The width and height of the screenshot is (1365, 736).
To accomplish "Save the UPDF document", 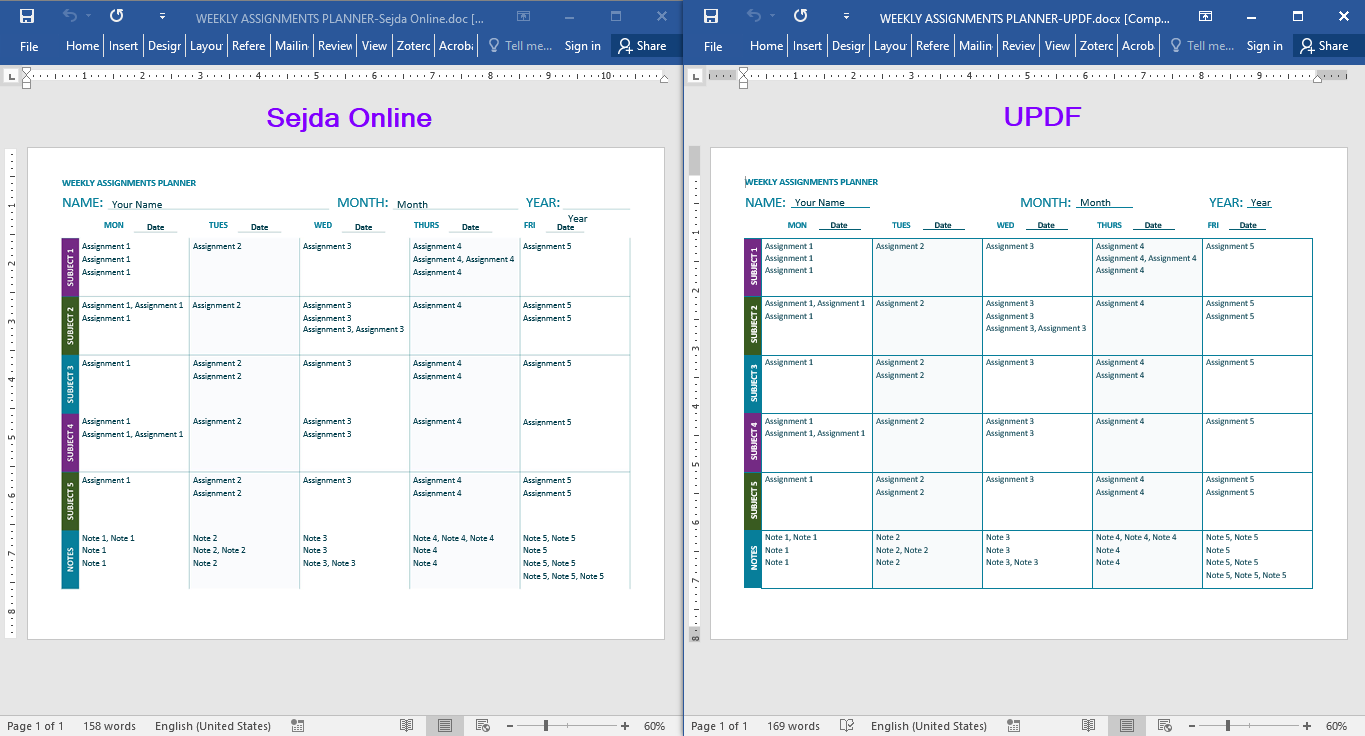I will tap(711, 16).
